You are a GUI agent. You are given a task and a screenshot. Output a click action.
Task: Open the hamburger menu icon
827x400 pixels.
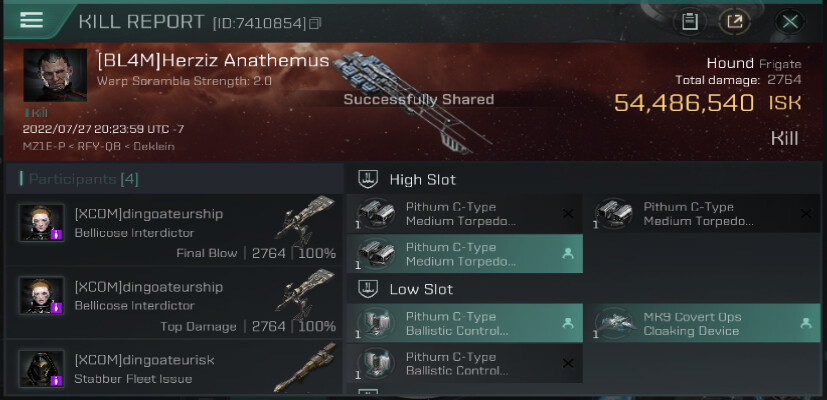(x=32, y=20)
